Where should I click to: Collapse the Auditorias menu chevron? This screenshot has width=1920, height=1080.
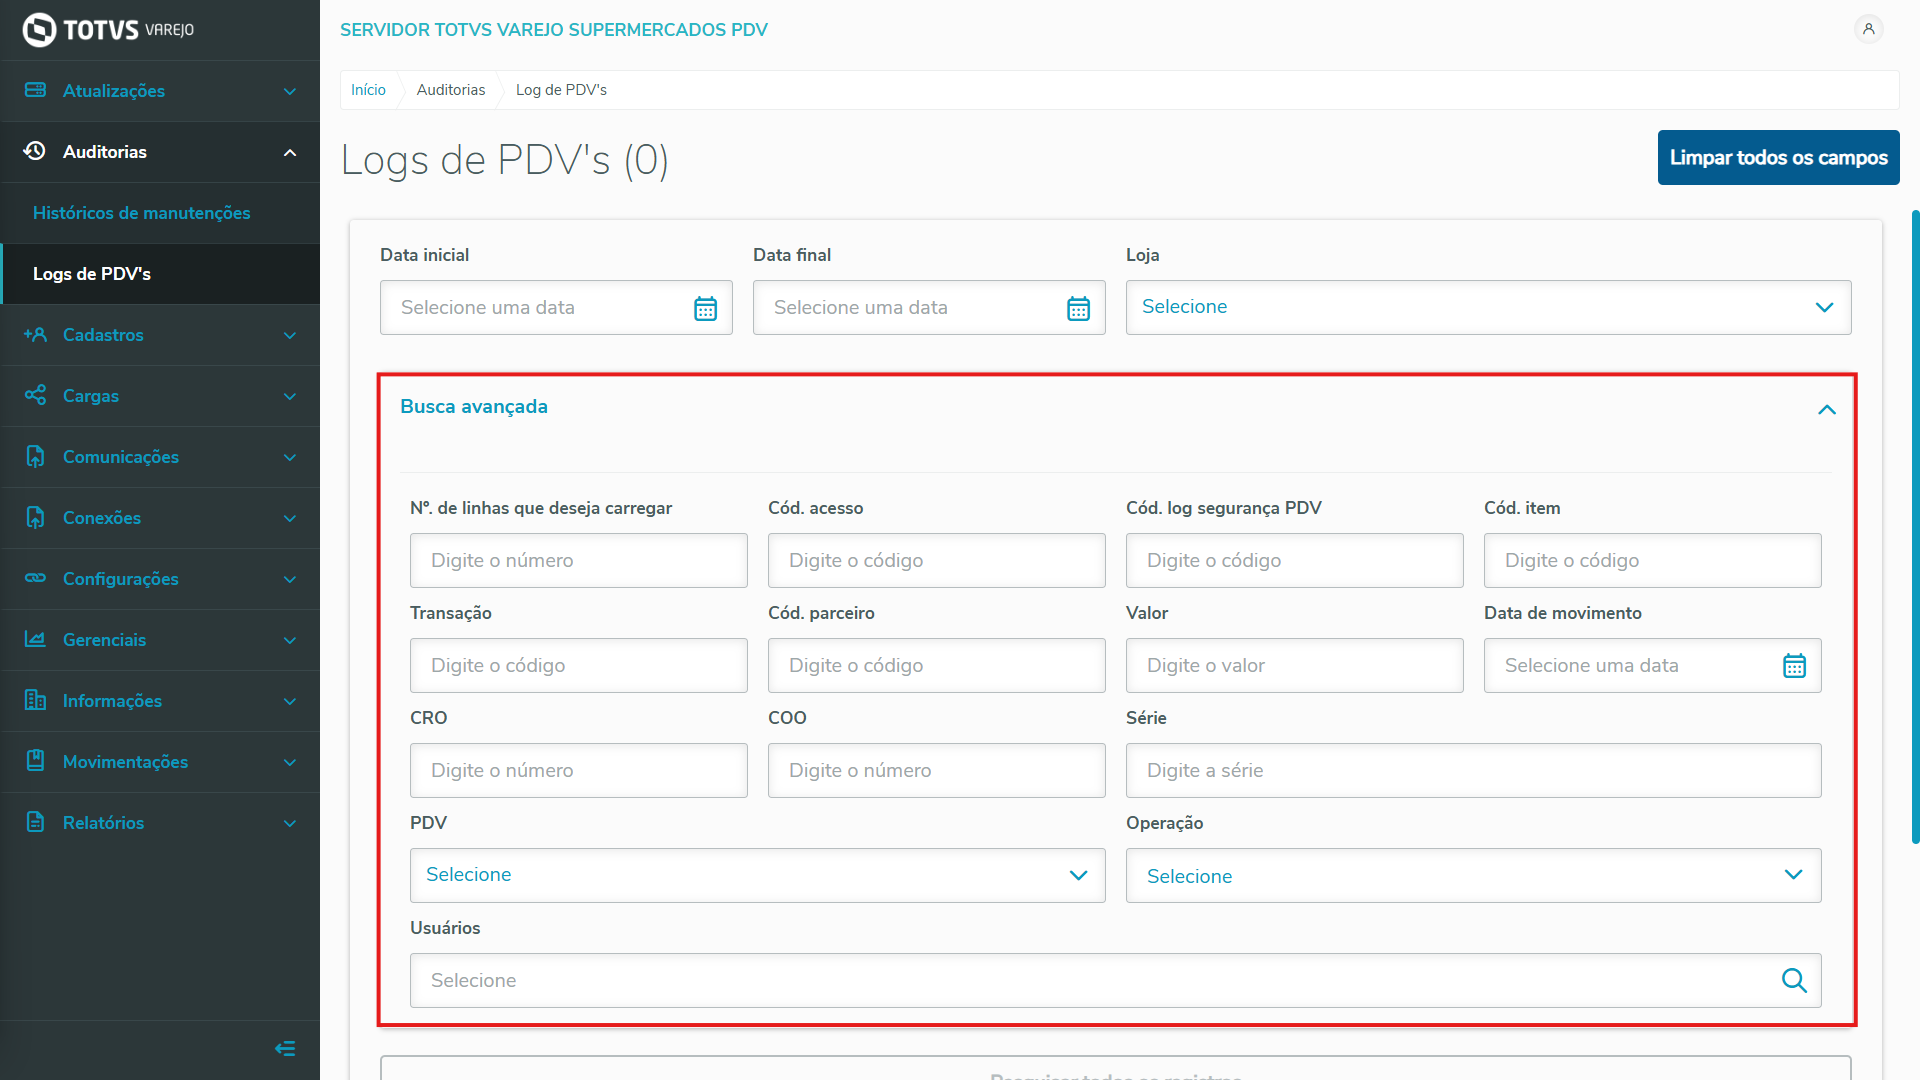[290, 152]
